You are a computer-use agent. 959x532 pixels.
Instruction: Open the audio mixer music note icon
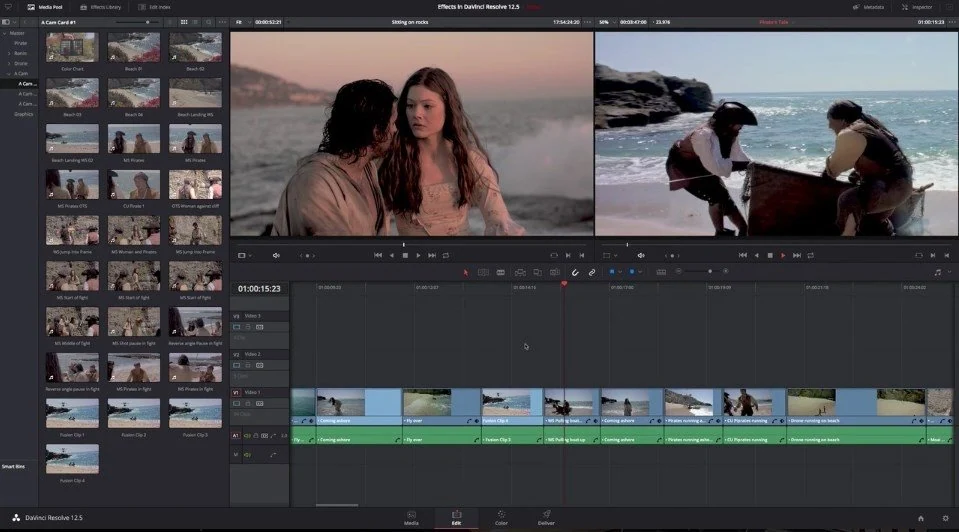pyautogui.click(x=938, y=272)
